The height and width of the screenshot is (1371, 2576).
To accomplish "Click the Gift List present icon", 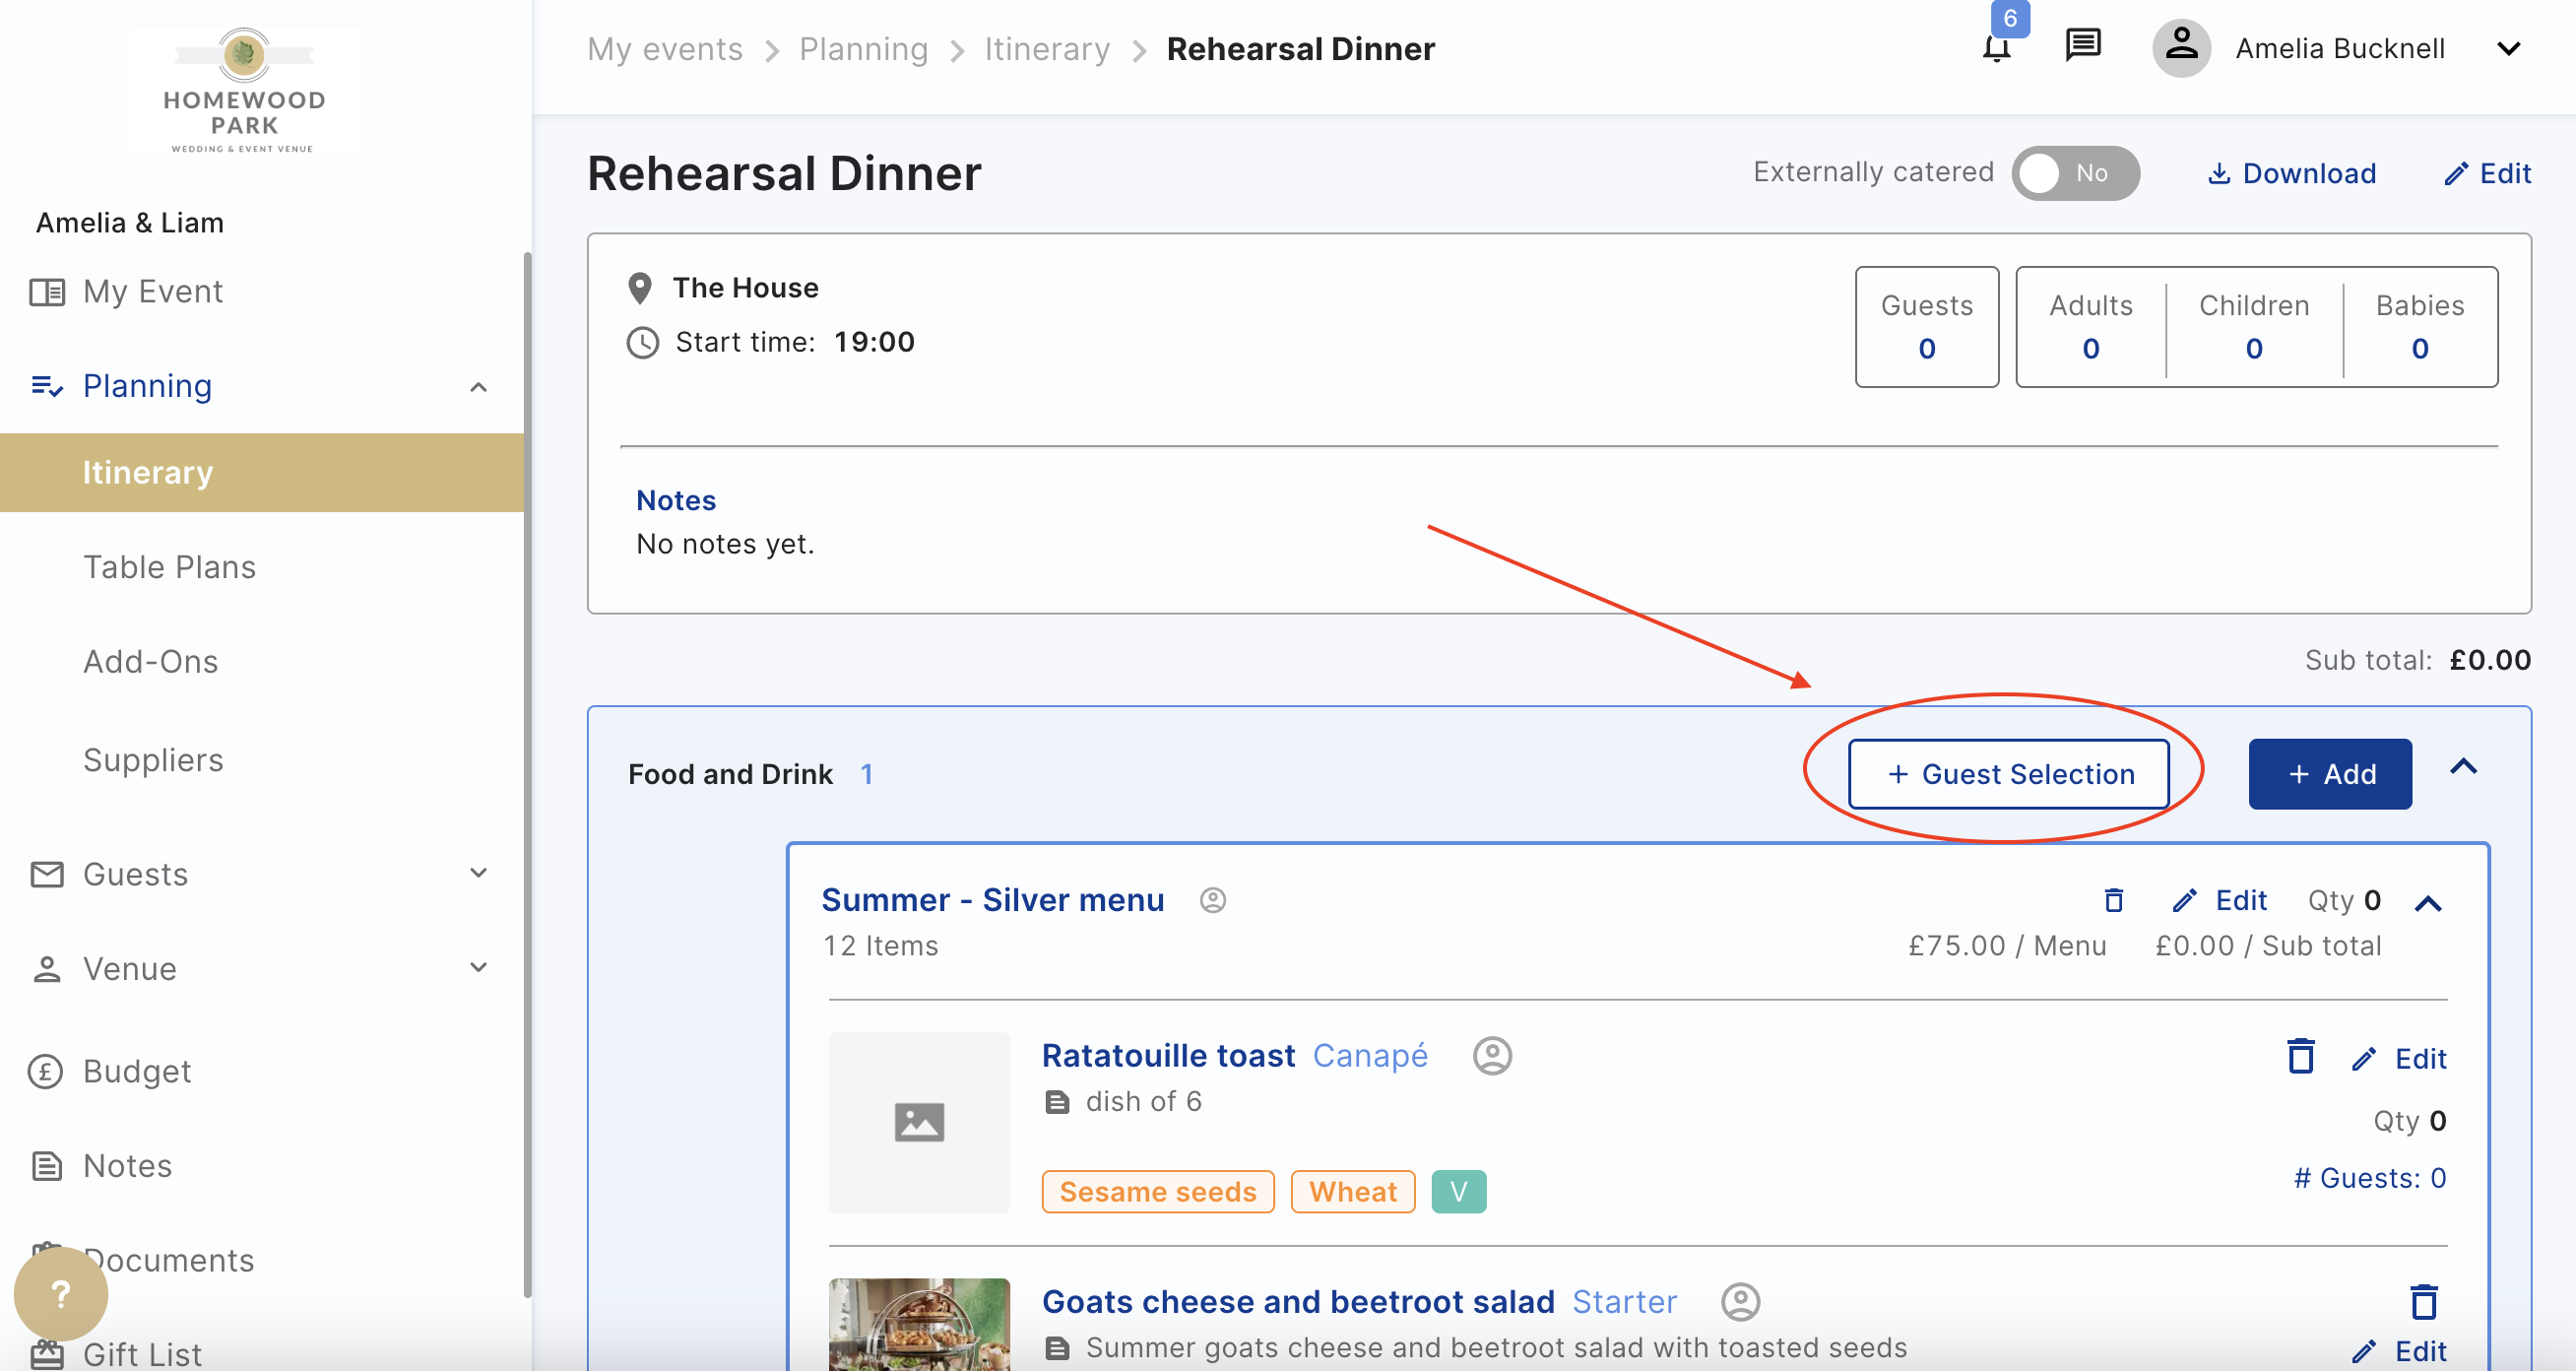I will tap(47, 1354).
